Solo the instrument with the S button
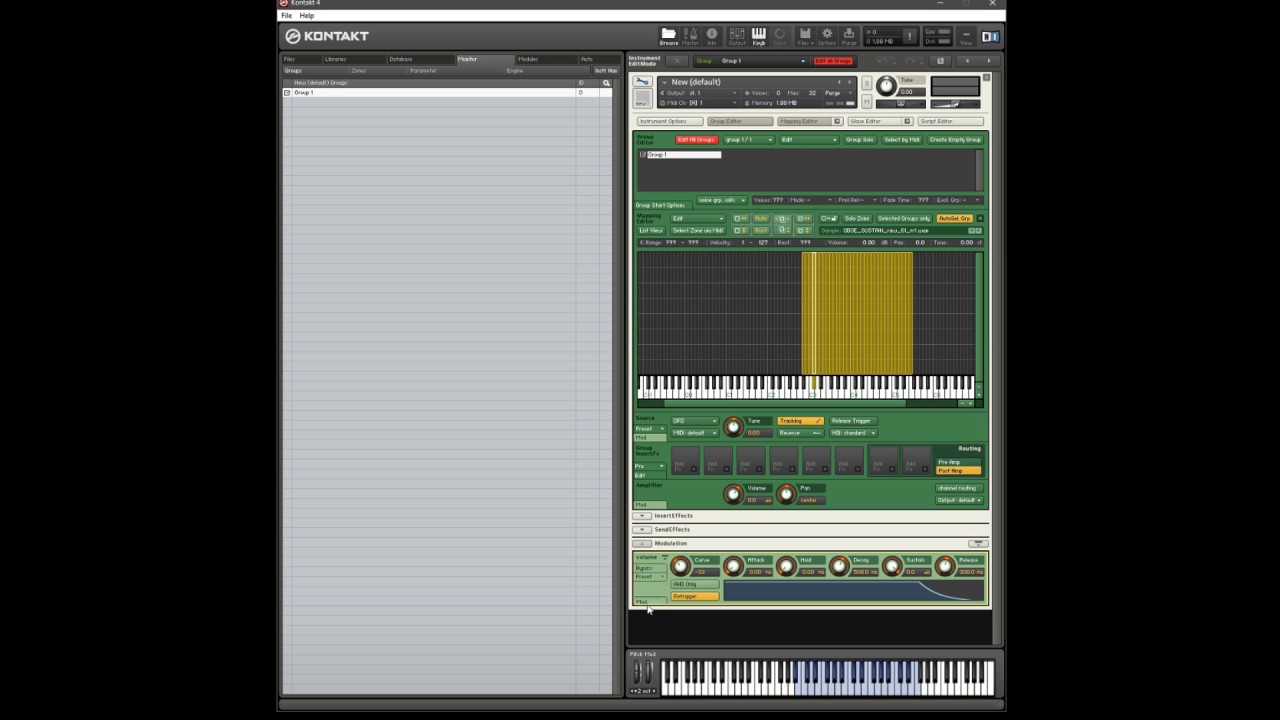Screen dimensions: 1280x720 867,83
